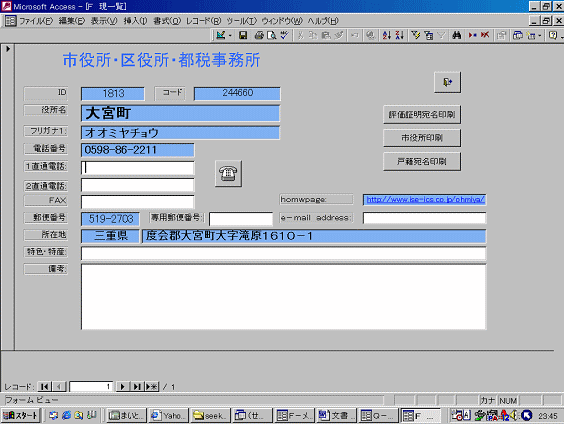Click the Print toolbar icon
This screenshot has height=425, width=565.
tap(259, 35)
